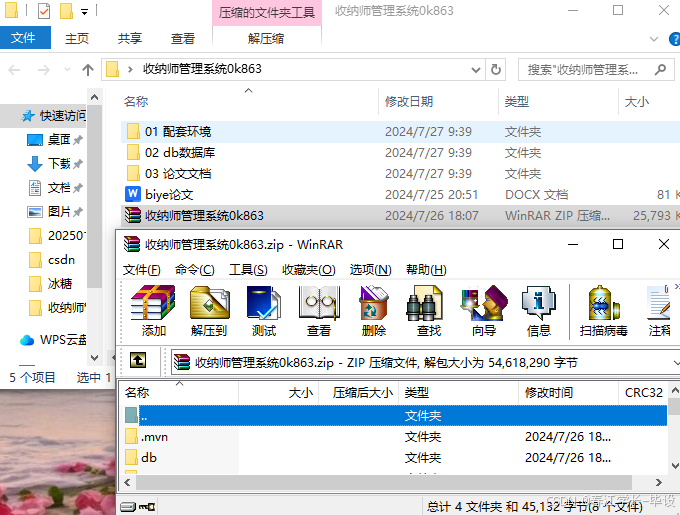Open the Wizard (向导) toolbar icon
This screenshot has width=680, height=515.
tap(484, 311)
